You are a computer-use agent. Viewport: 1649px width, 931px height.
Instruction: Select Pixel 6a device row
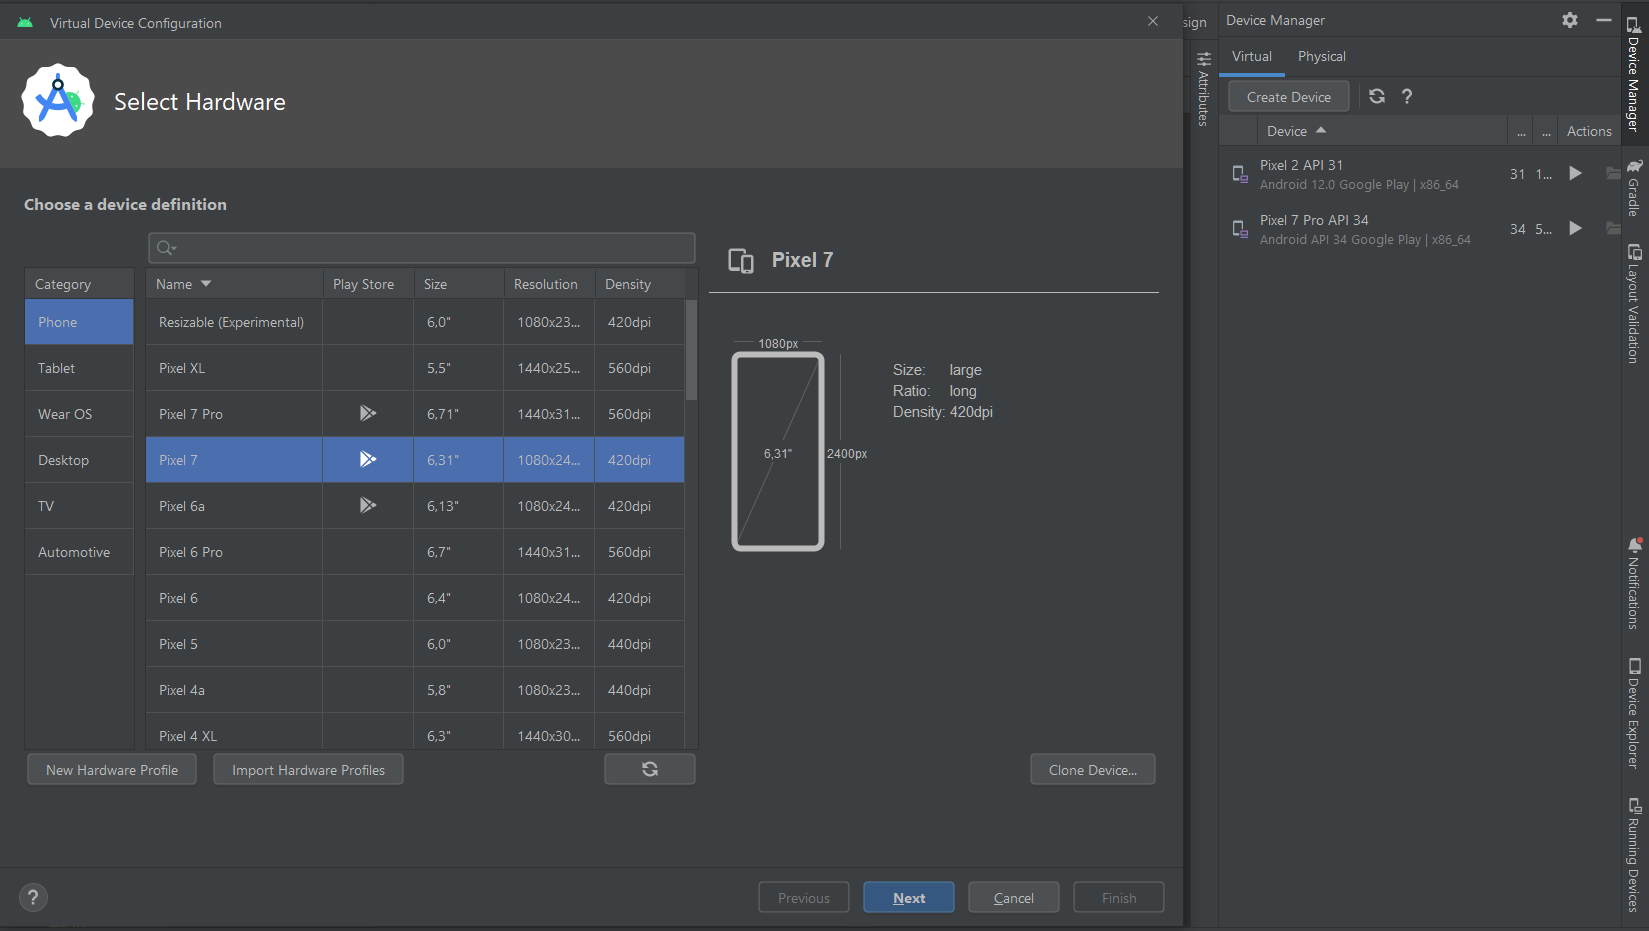[415, 506]
